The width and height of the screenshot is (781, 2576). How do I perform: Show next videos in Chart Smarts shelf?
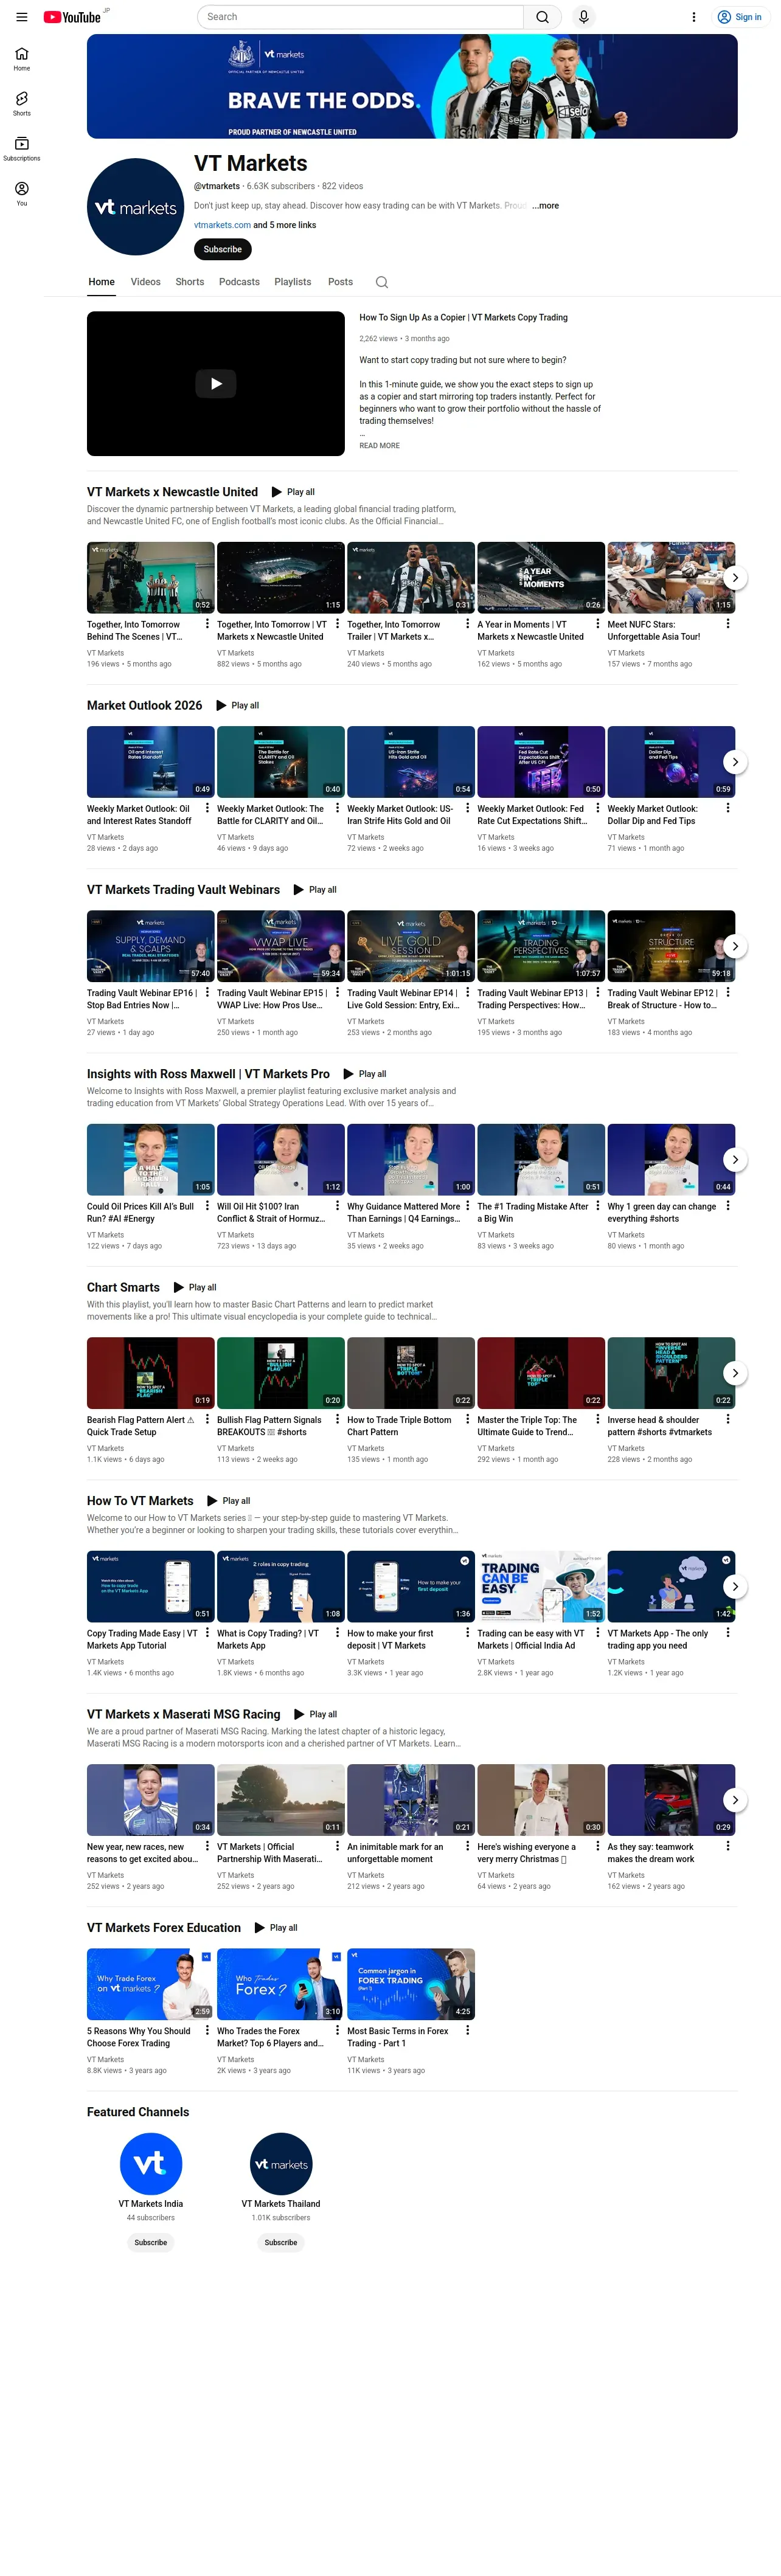click(735, 1373)
